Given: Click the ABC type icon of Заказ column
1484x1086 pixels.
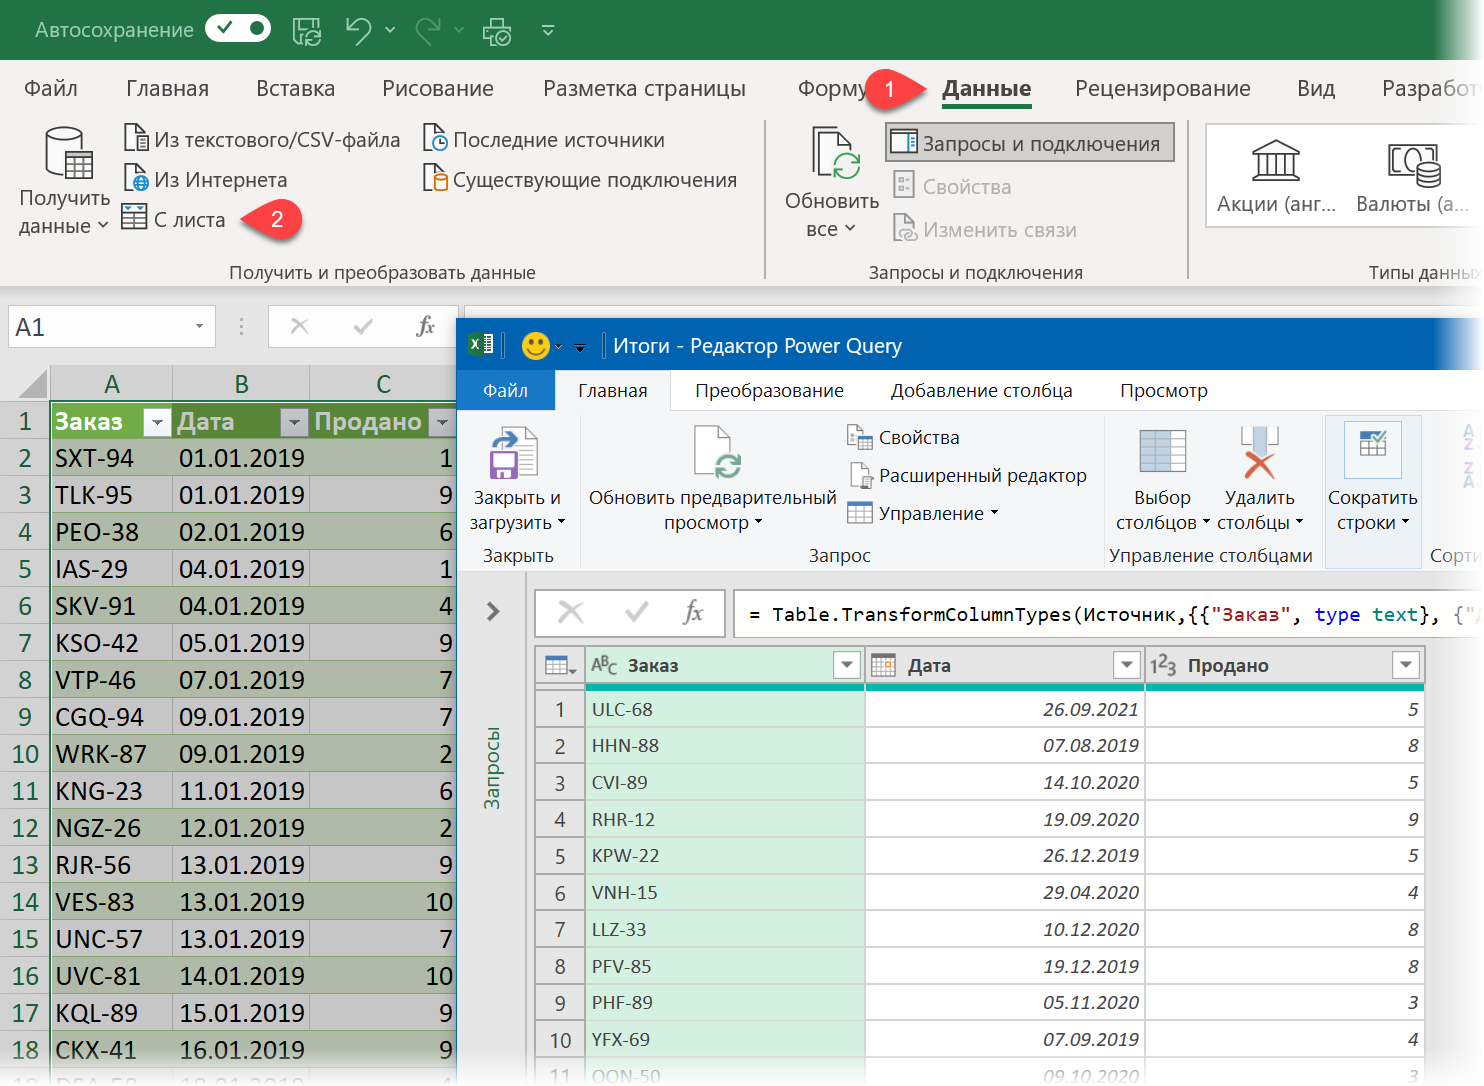Looking at the screenshot, I should [x=604, y=665].
